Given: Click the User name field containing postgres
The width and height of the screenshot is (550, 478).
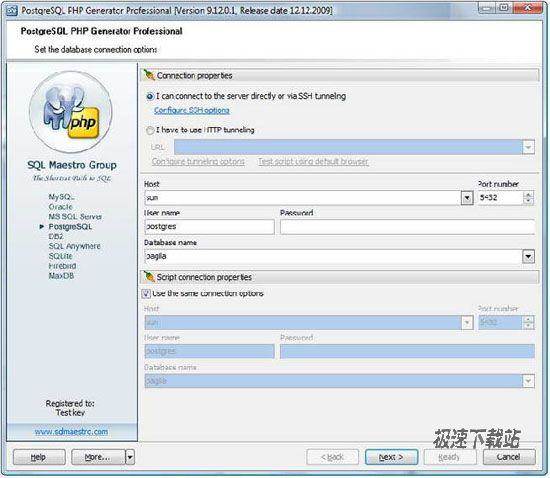Looking at the screenshot, I should [209, 227].
